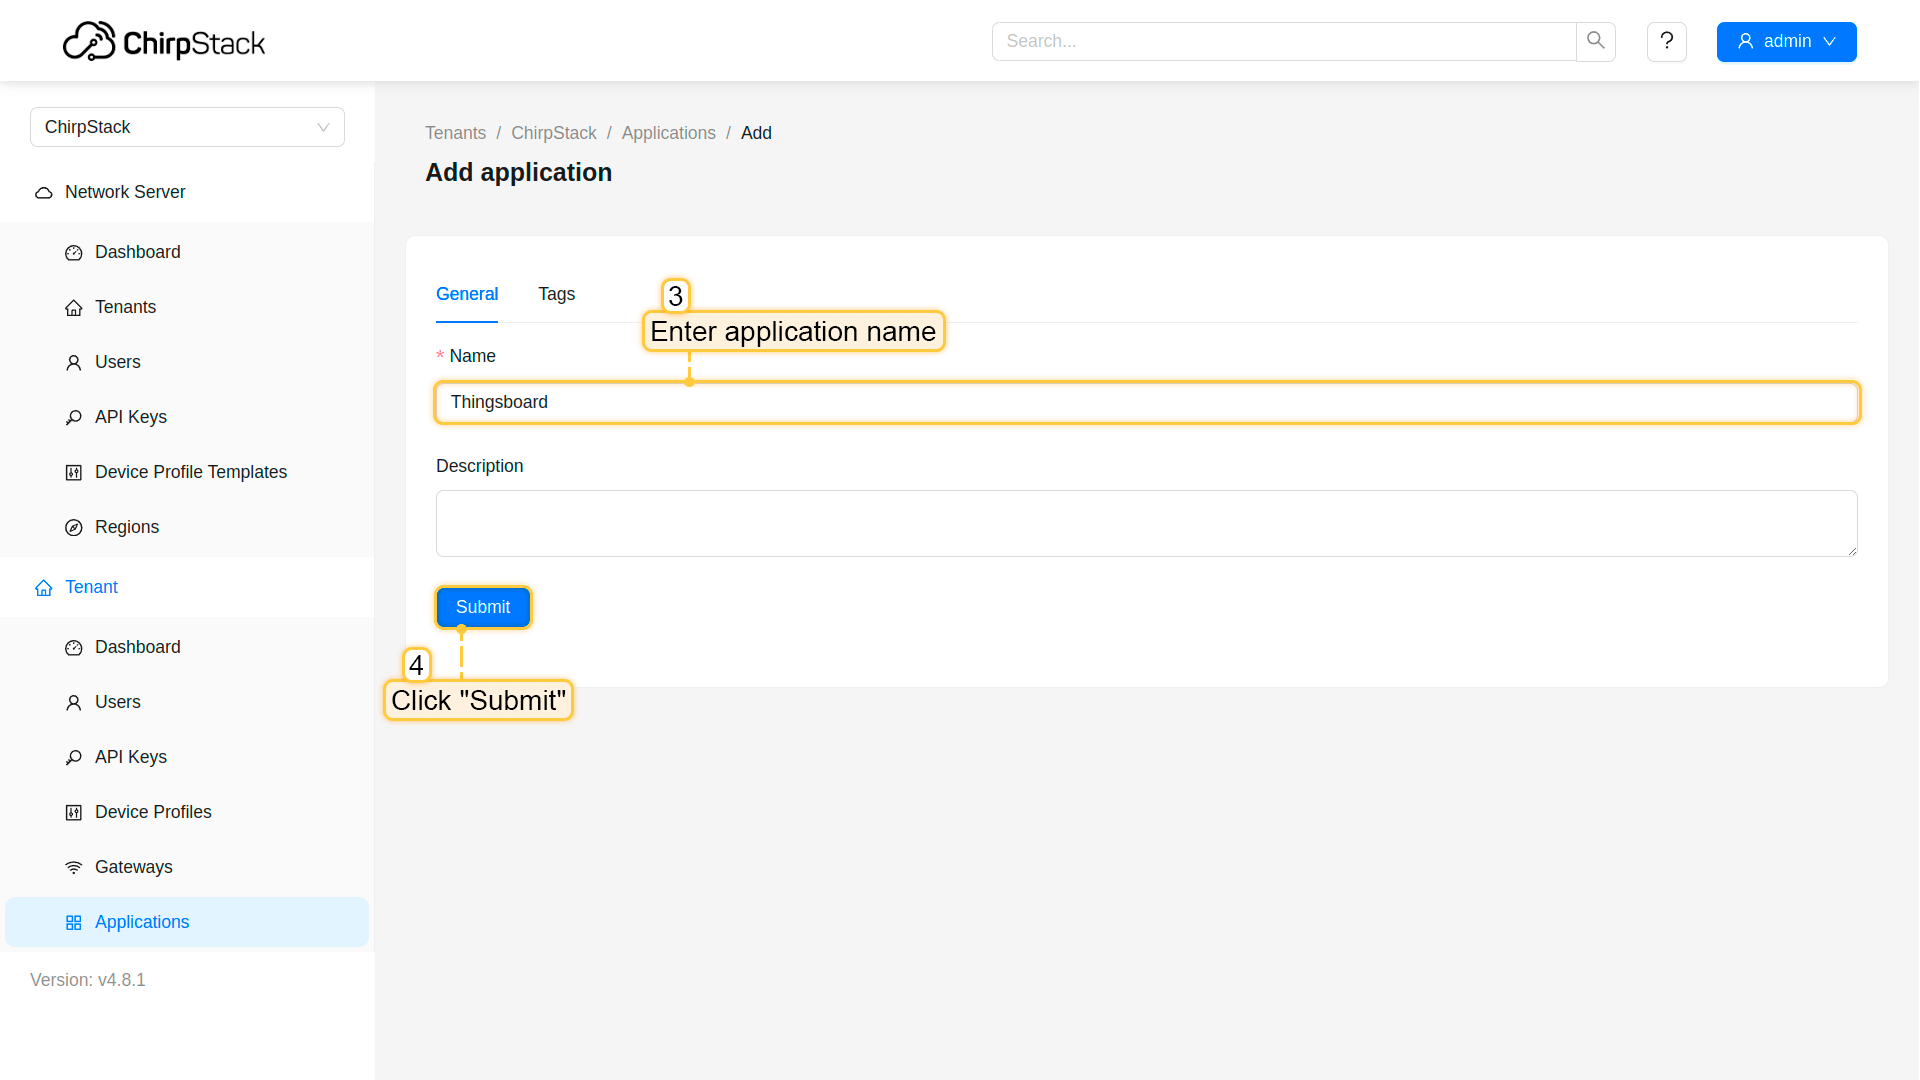
Task: Collapse the Network Server menu section
Action: pos(125,192)
